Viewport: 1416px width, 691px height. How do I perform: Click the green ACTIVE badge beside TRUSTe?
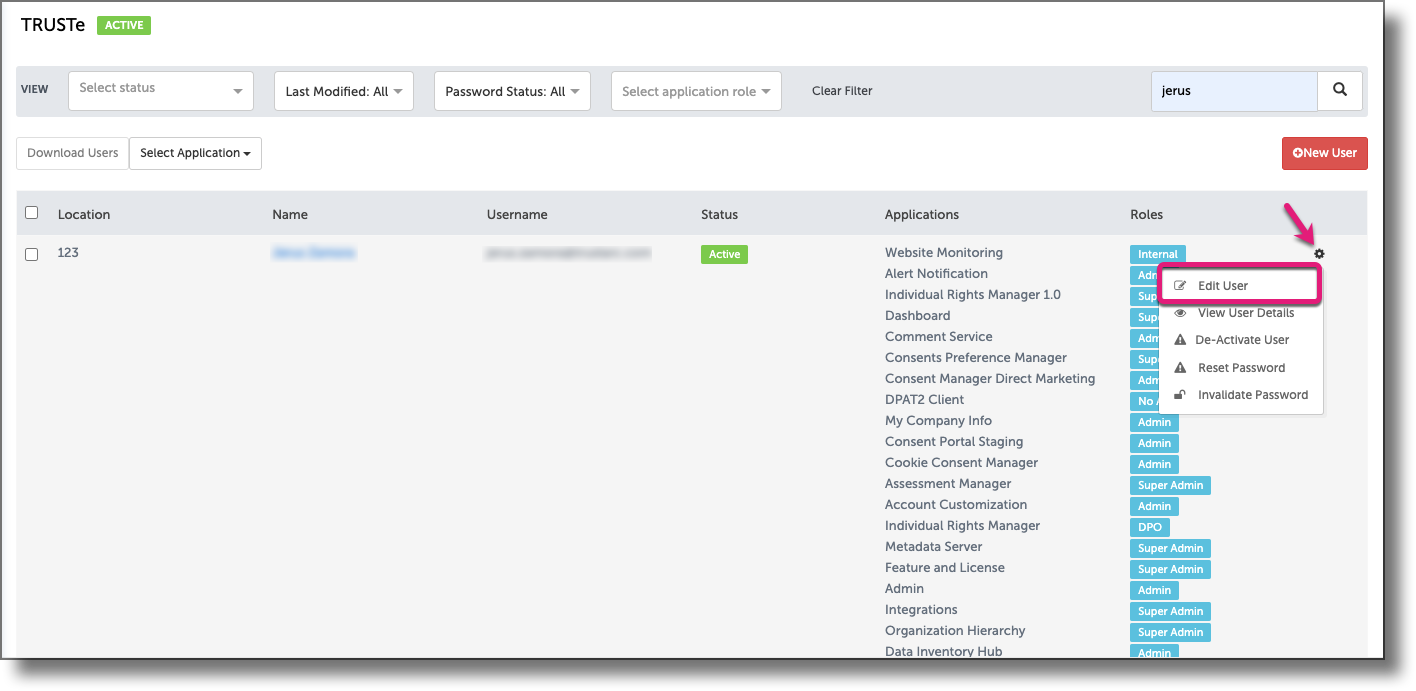[x=124, y=25]
